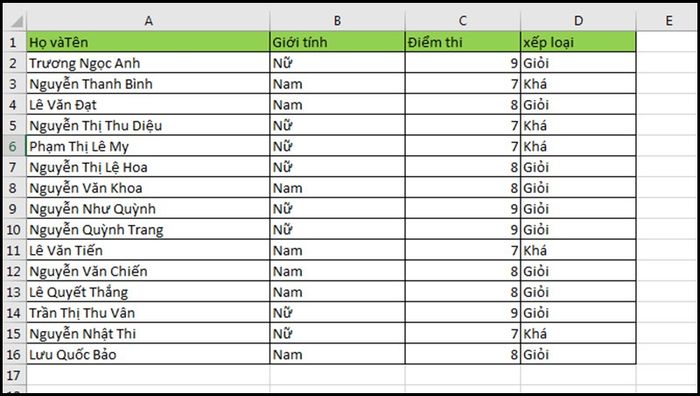Screen dimensions: 700x396
Task: Select column B header
Action: pos(337,21)
